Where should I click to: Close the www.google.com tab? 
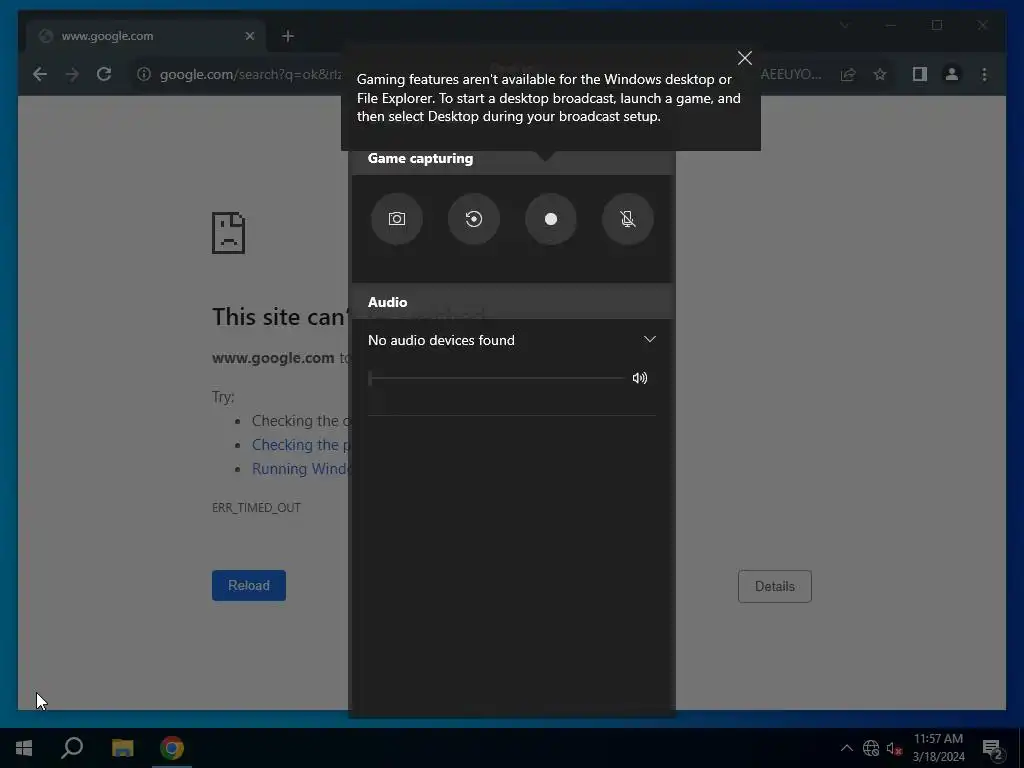coord(249,36)
